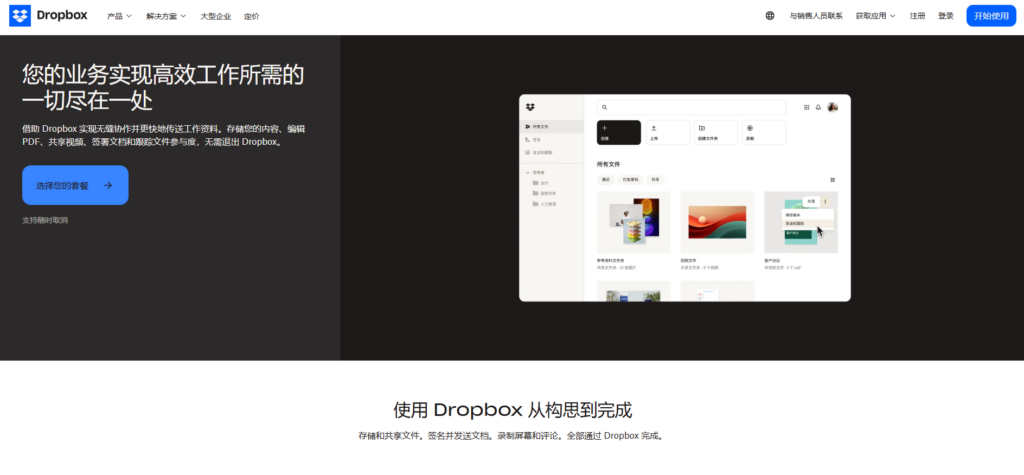
Task: Click the 登录 link
Action: pyautogui.click(x=946, y=16)
